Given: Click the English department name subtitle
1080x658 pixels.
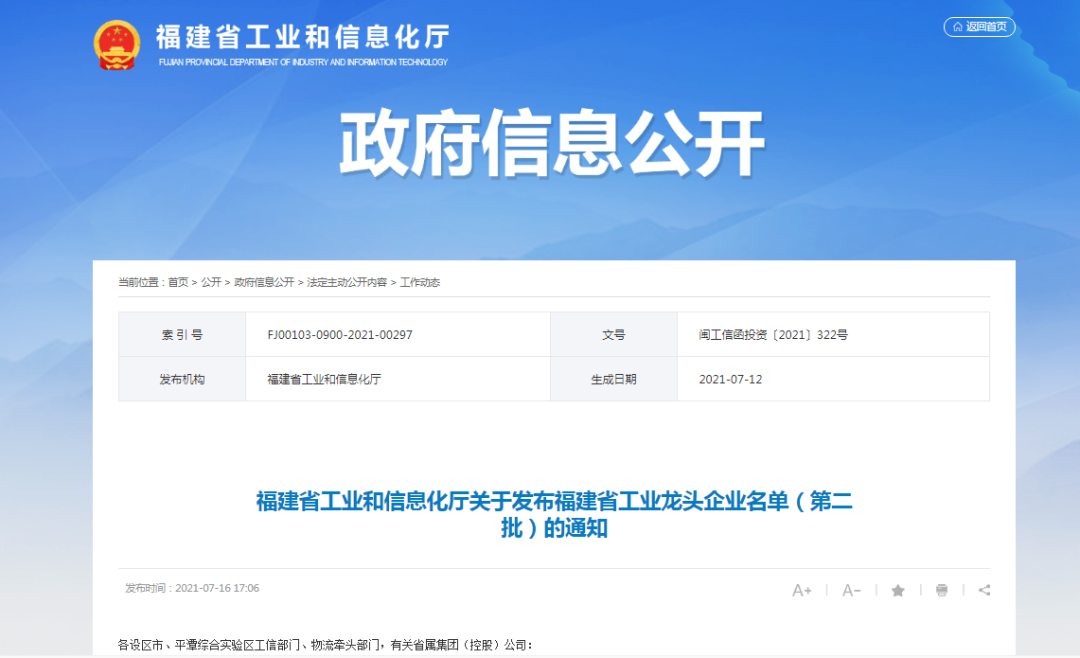Looking at the screenshot, I should [303, 62].
